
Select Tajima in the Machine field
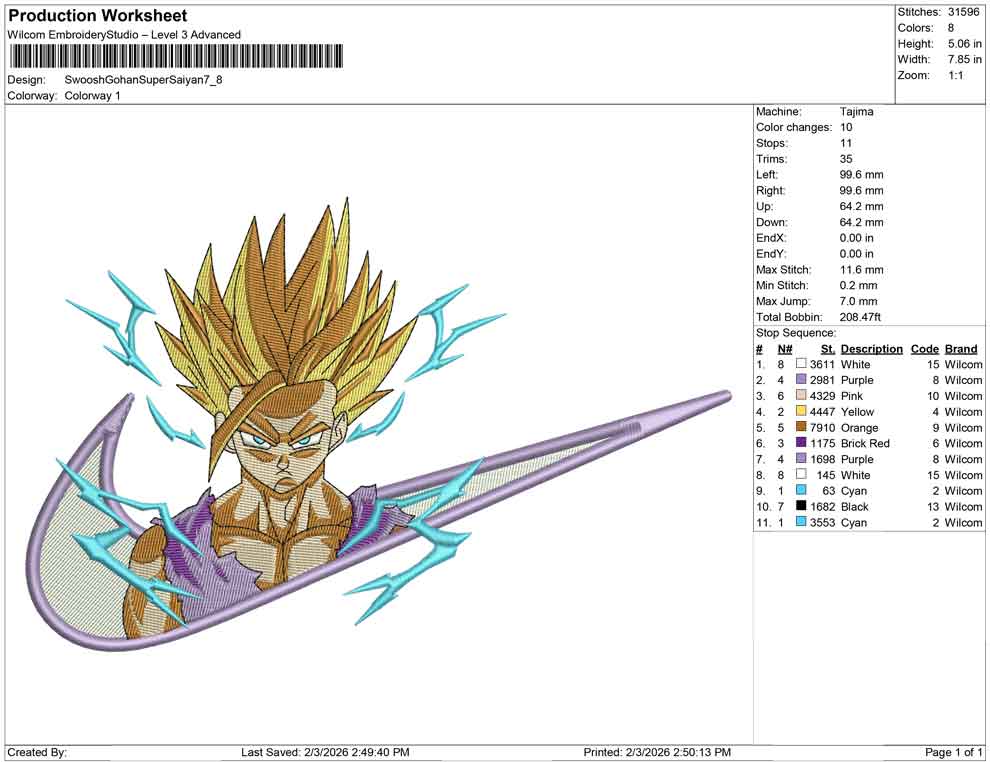857,111
